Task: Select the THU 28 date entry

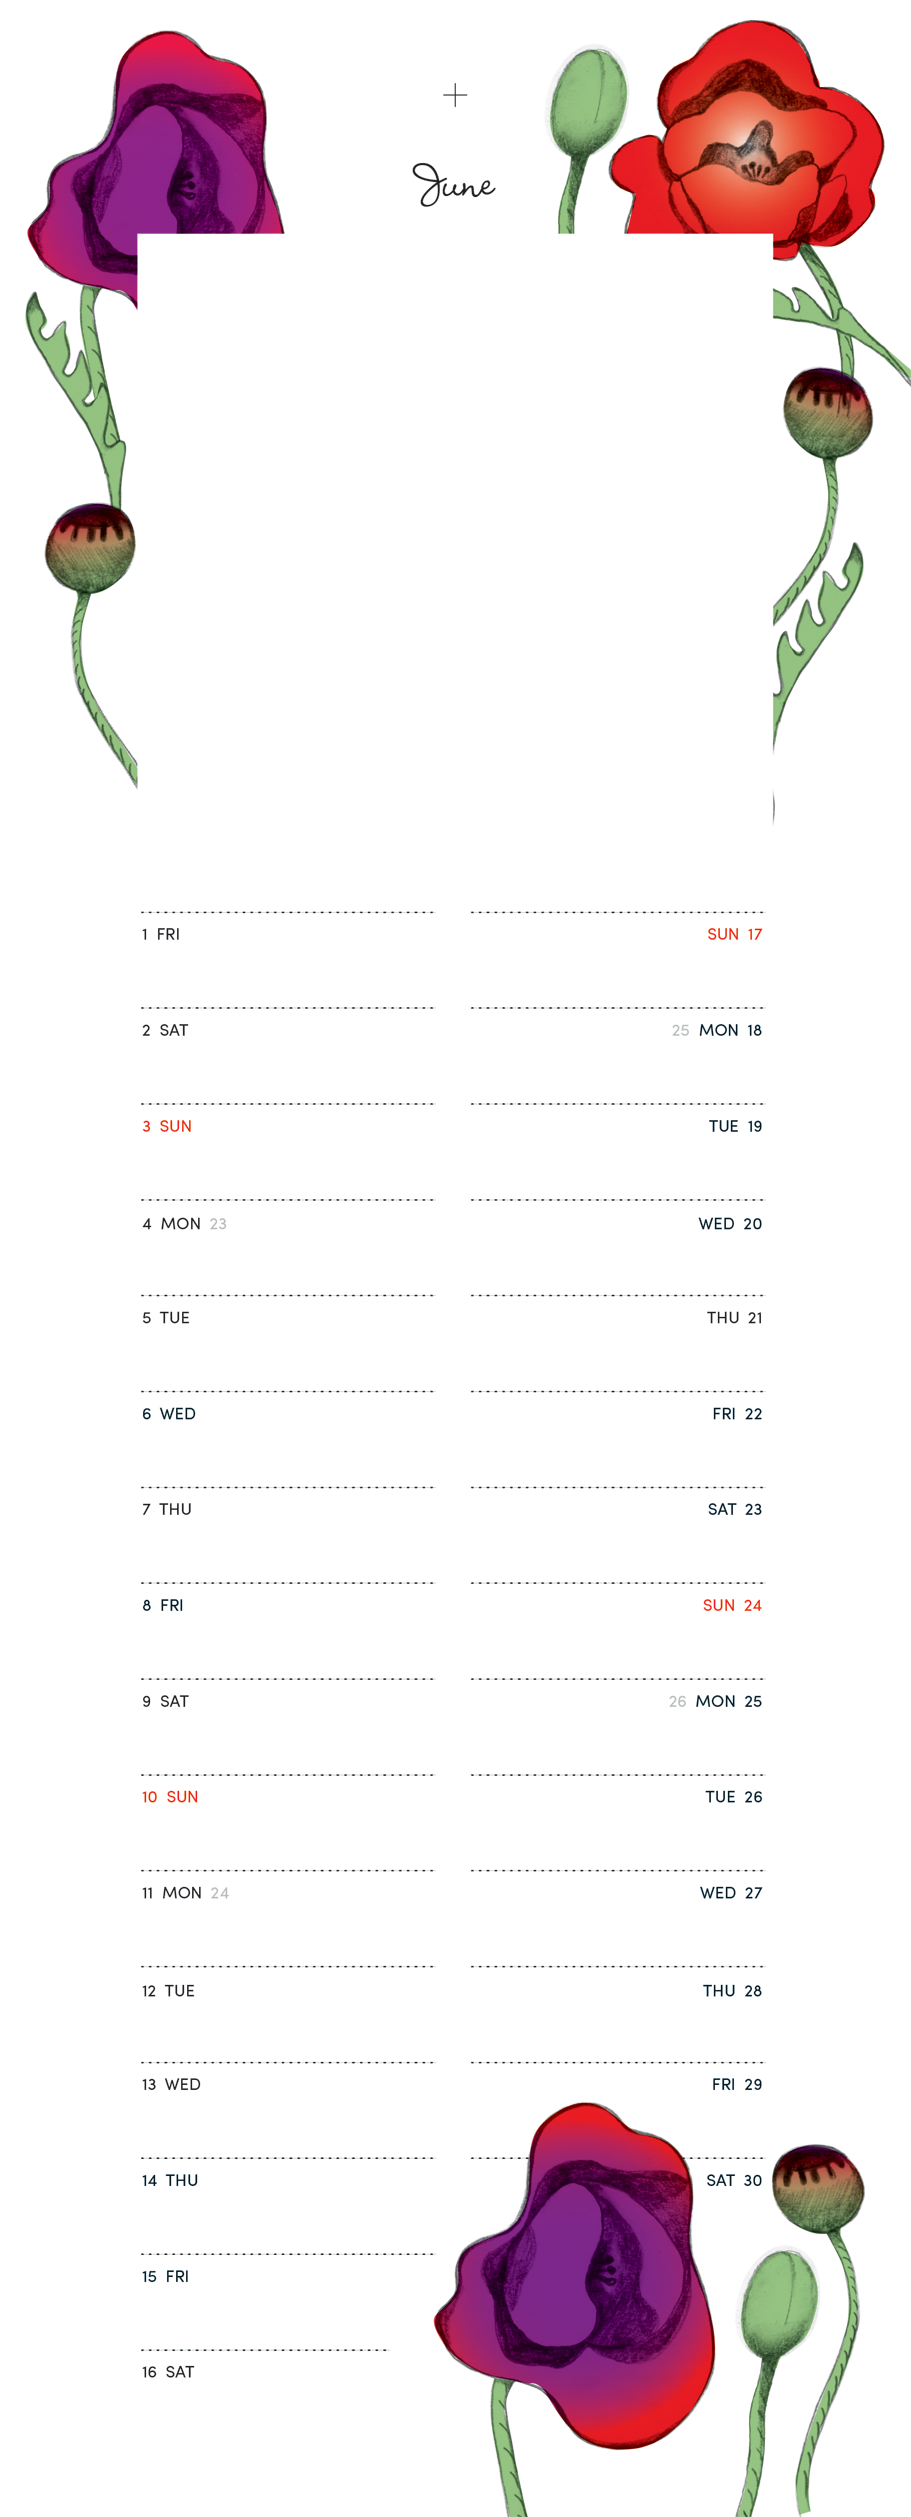Action: click(732, 1991)
